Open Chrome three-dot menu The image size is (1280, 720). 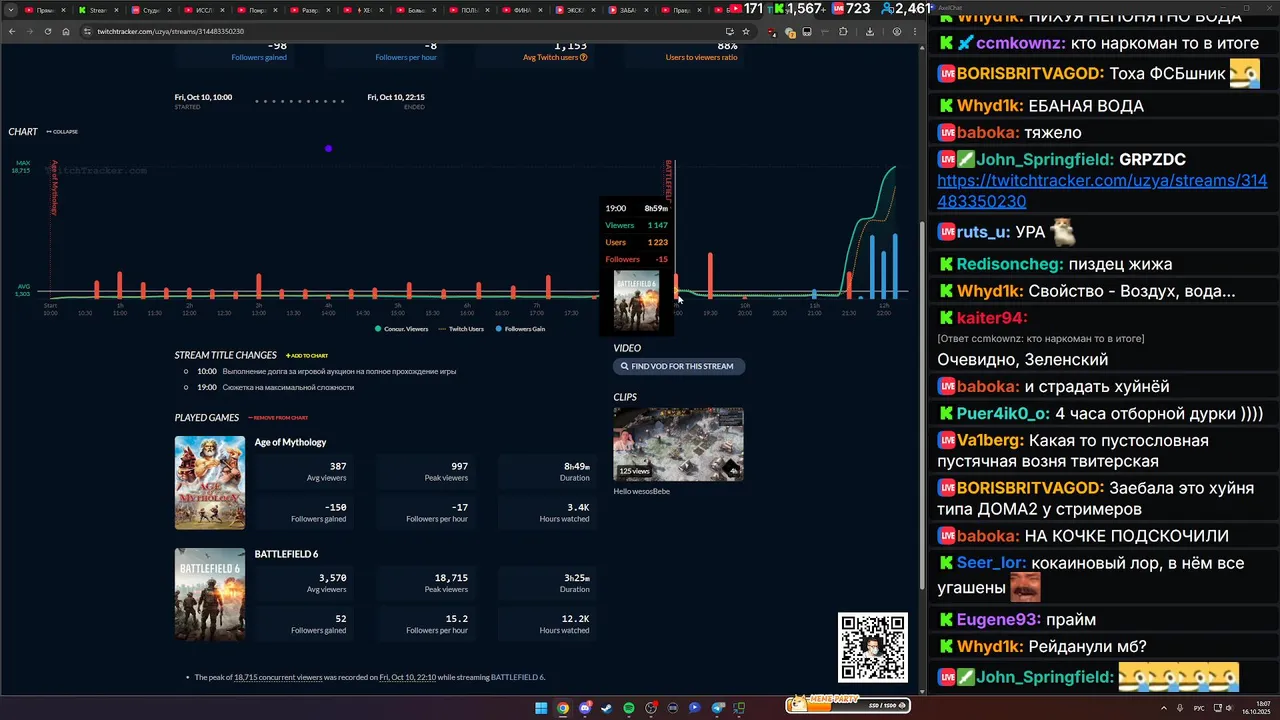coord(915,31)
